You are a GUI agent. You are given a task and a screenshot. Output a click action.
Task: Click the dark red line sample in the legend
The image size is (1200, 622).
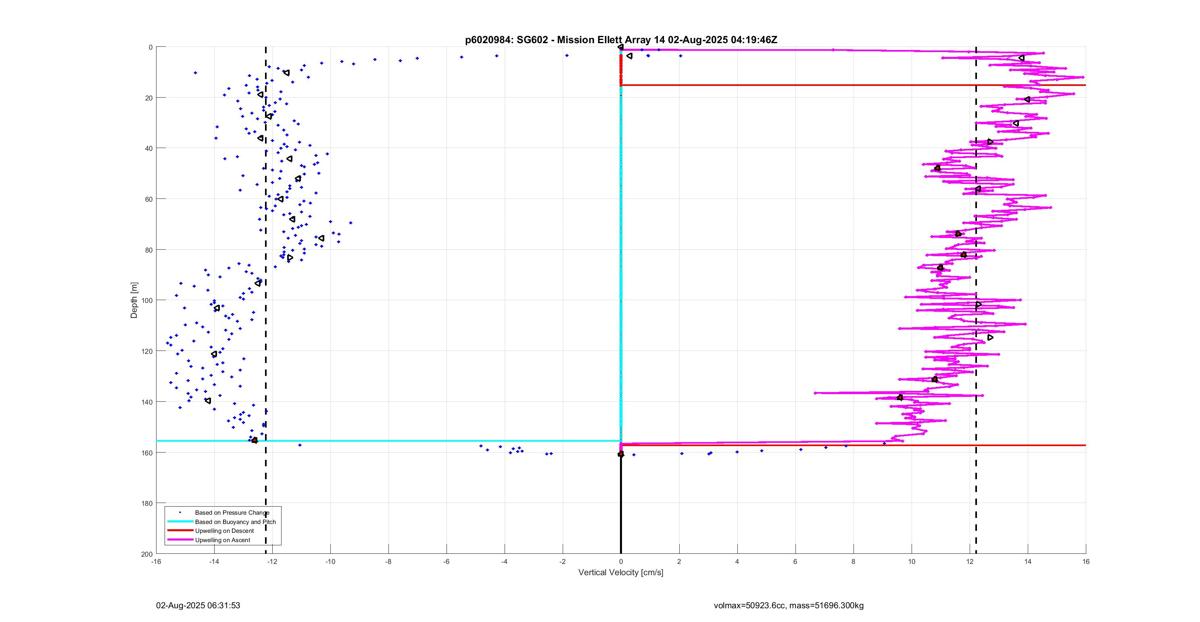pos(180,531)
